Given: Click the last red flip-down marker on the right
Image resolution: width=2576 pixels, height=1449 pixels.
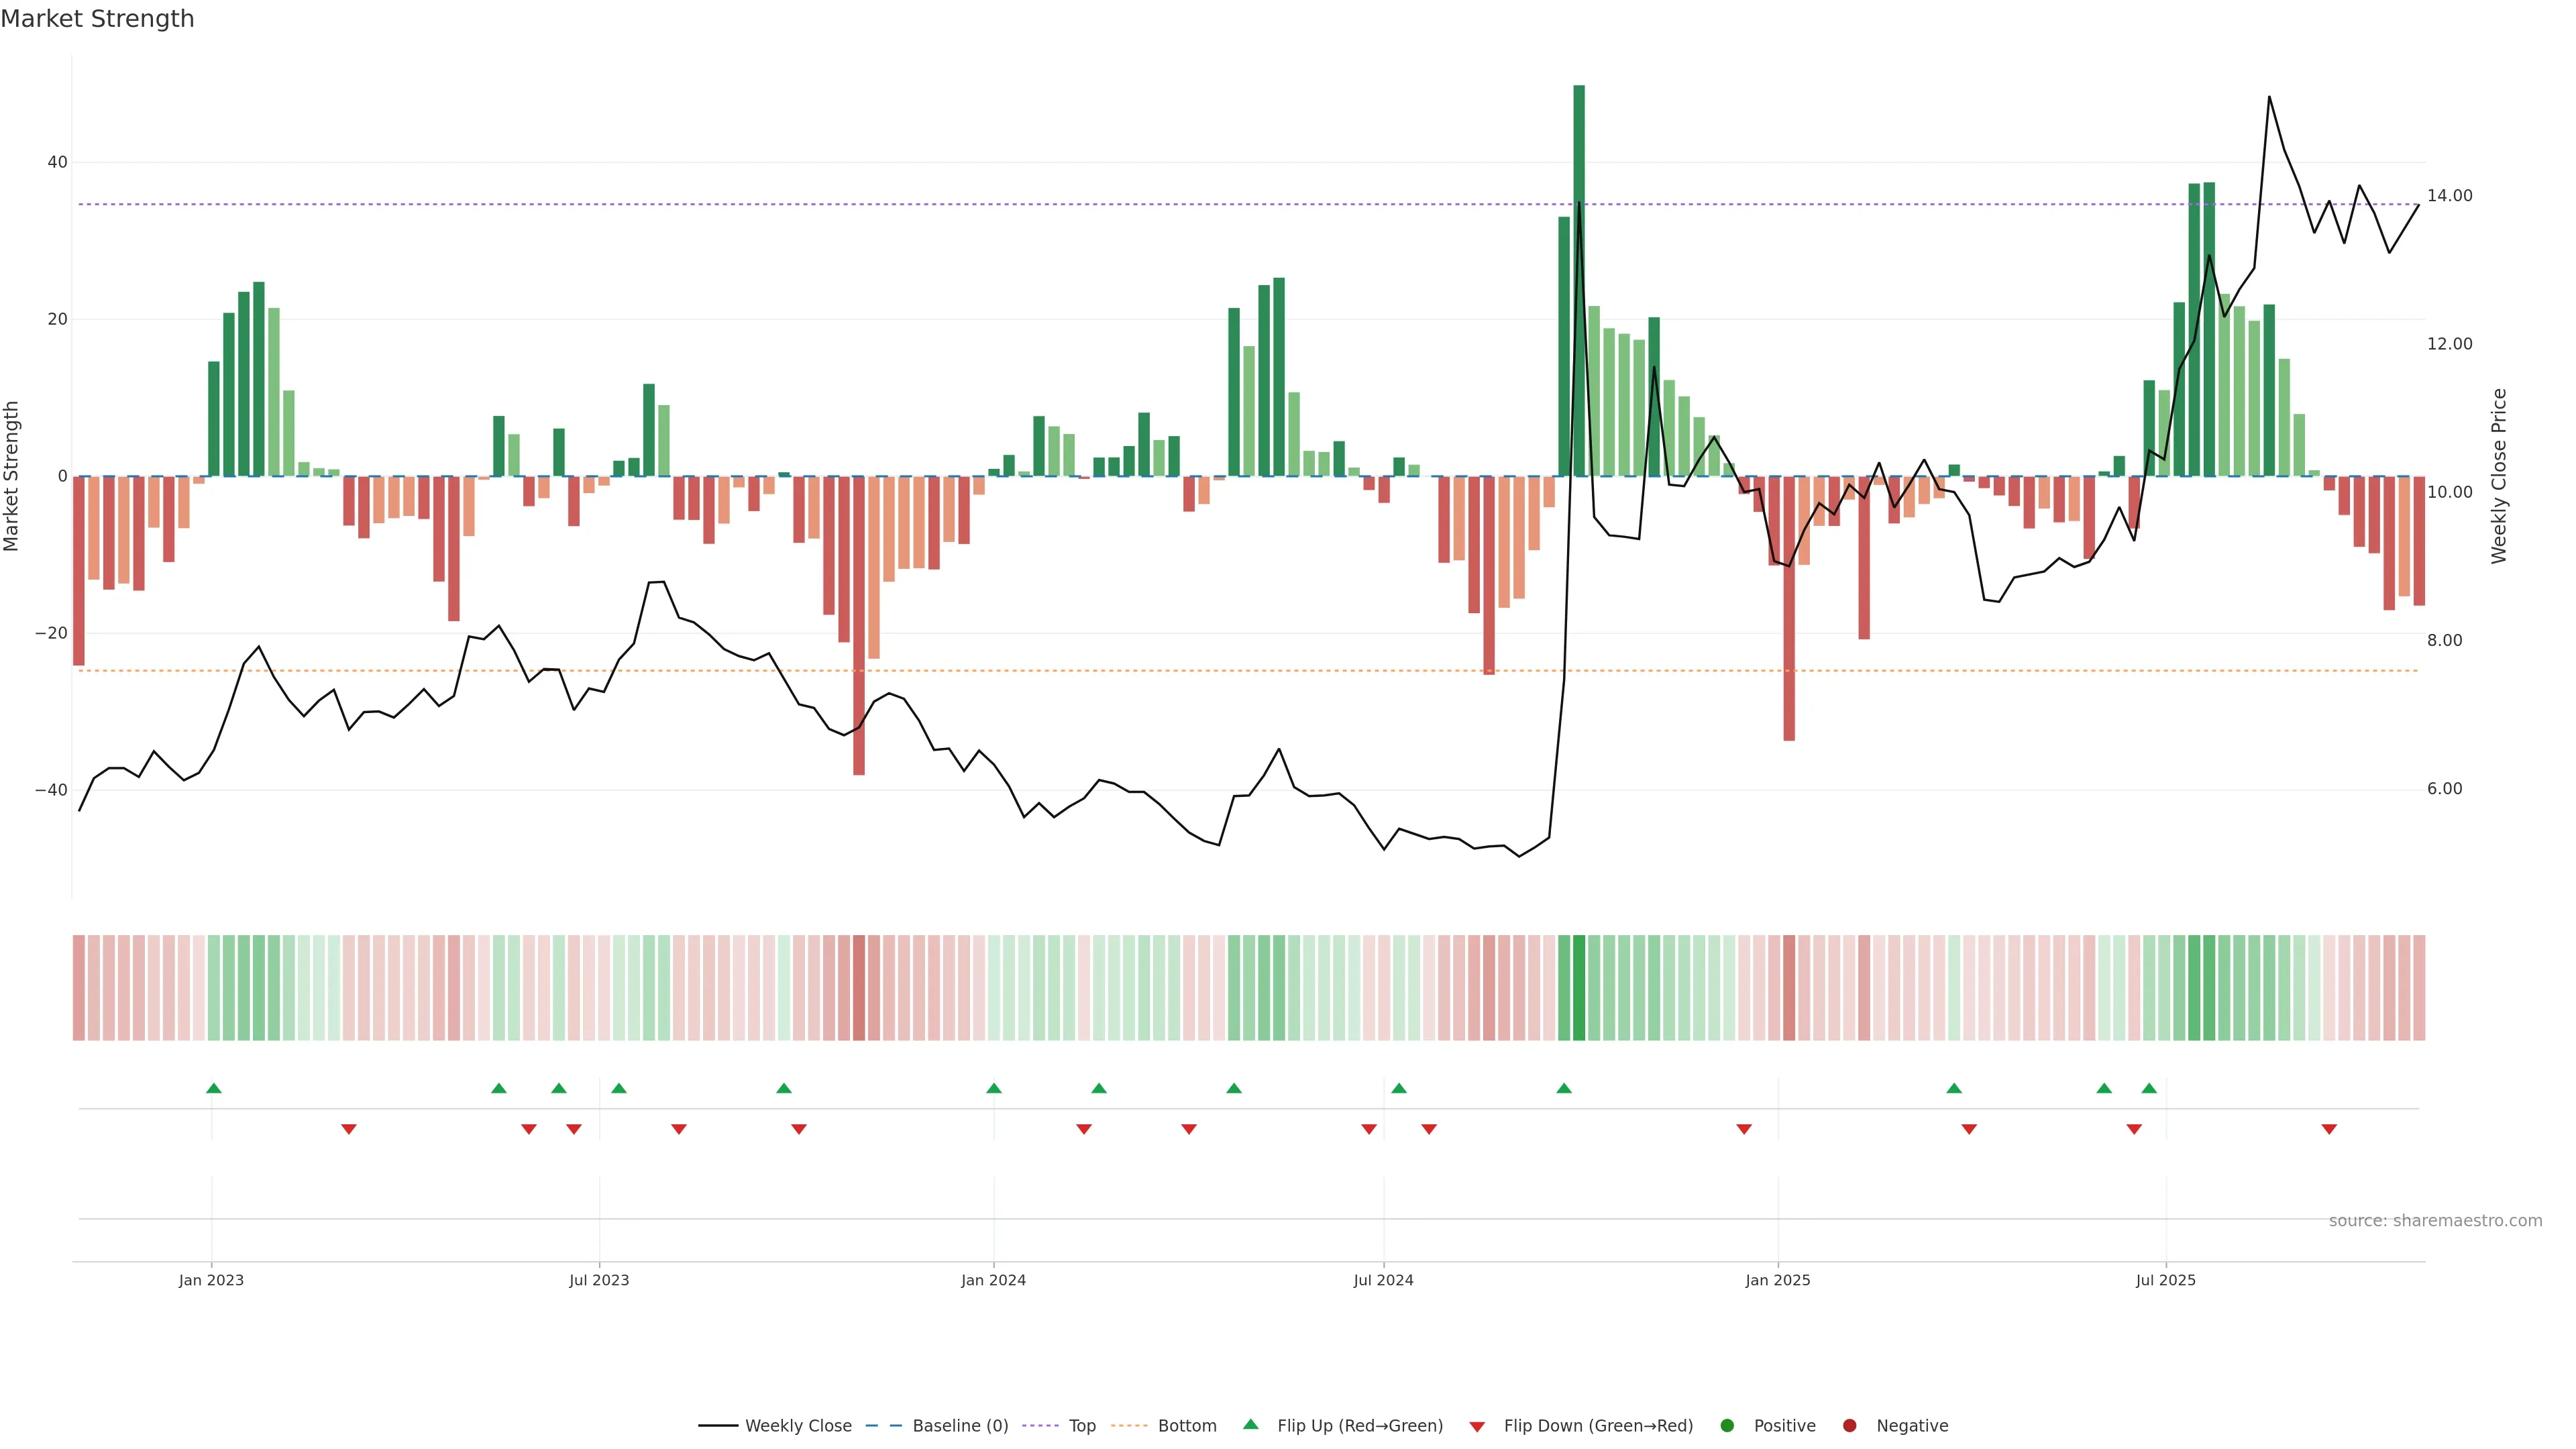Looking at the screenshot, I should tap(2329, 1129).
